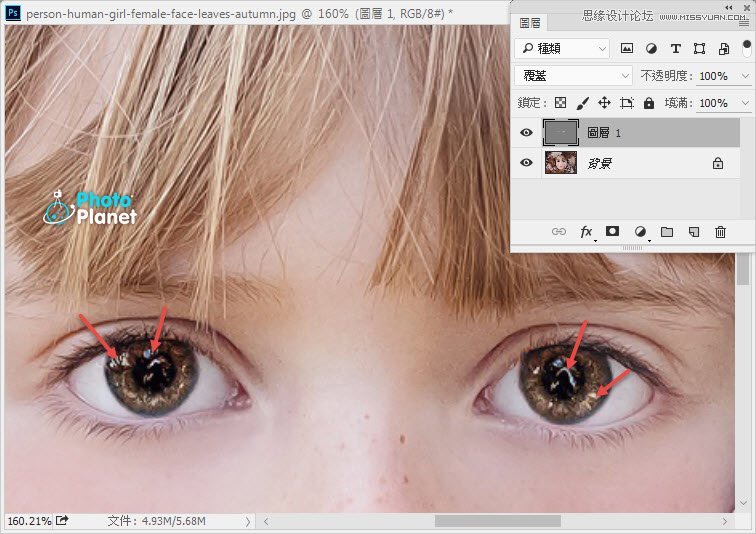This screenshot has width=756, height=534.
Task: Open the fx layer style menu
Action: 587,232
